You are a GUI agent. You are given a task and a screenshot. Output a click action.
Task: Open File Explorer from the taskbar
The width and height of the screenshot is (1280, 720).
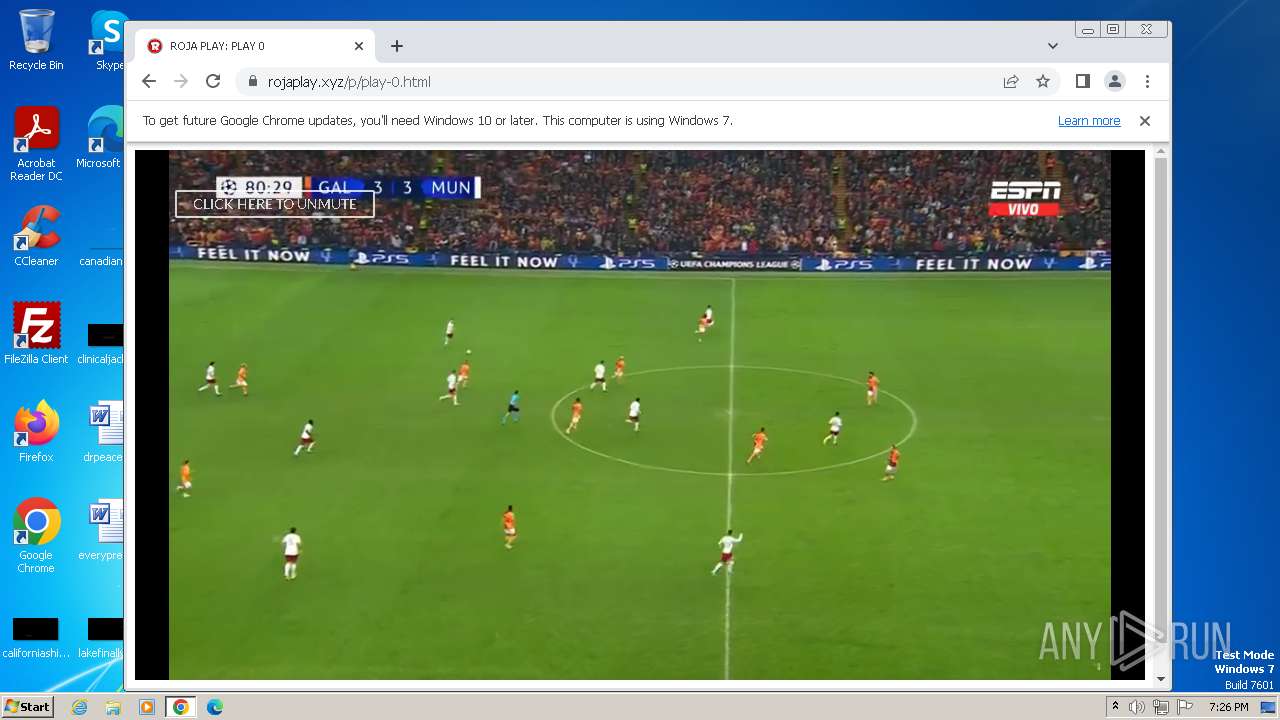click(x=113, y=707)
